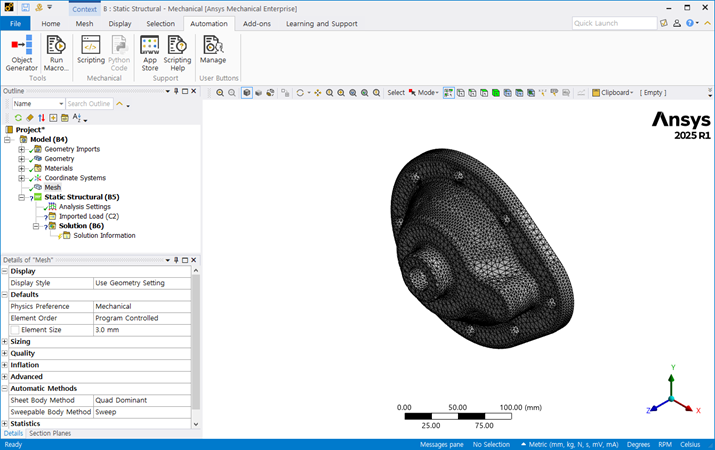Click Degrees in status bar
The width and height of the screenshot is (715, 450).
638,445
